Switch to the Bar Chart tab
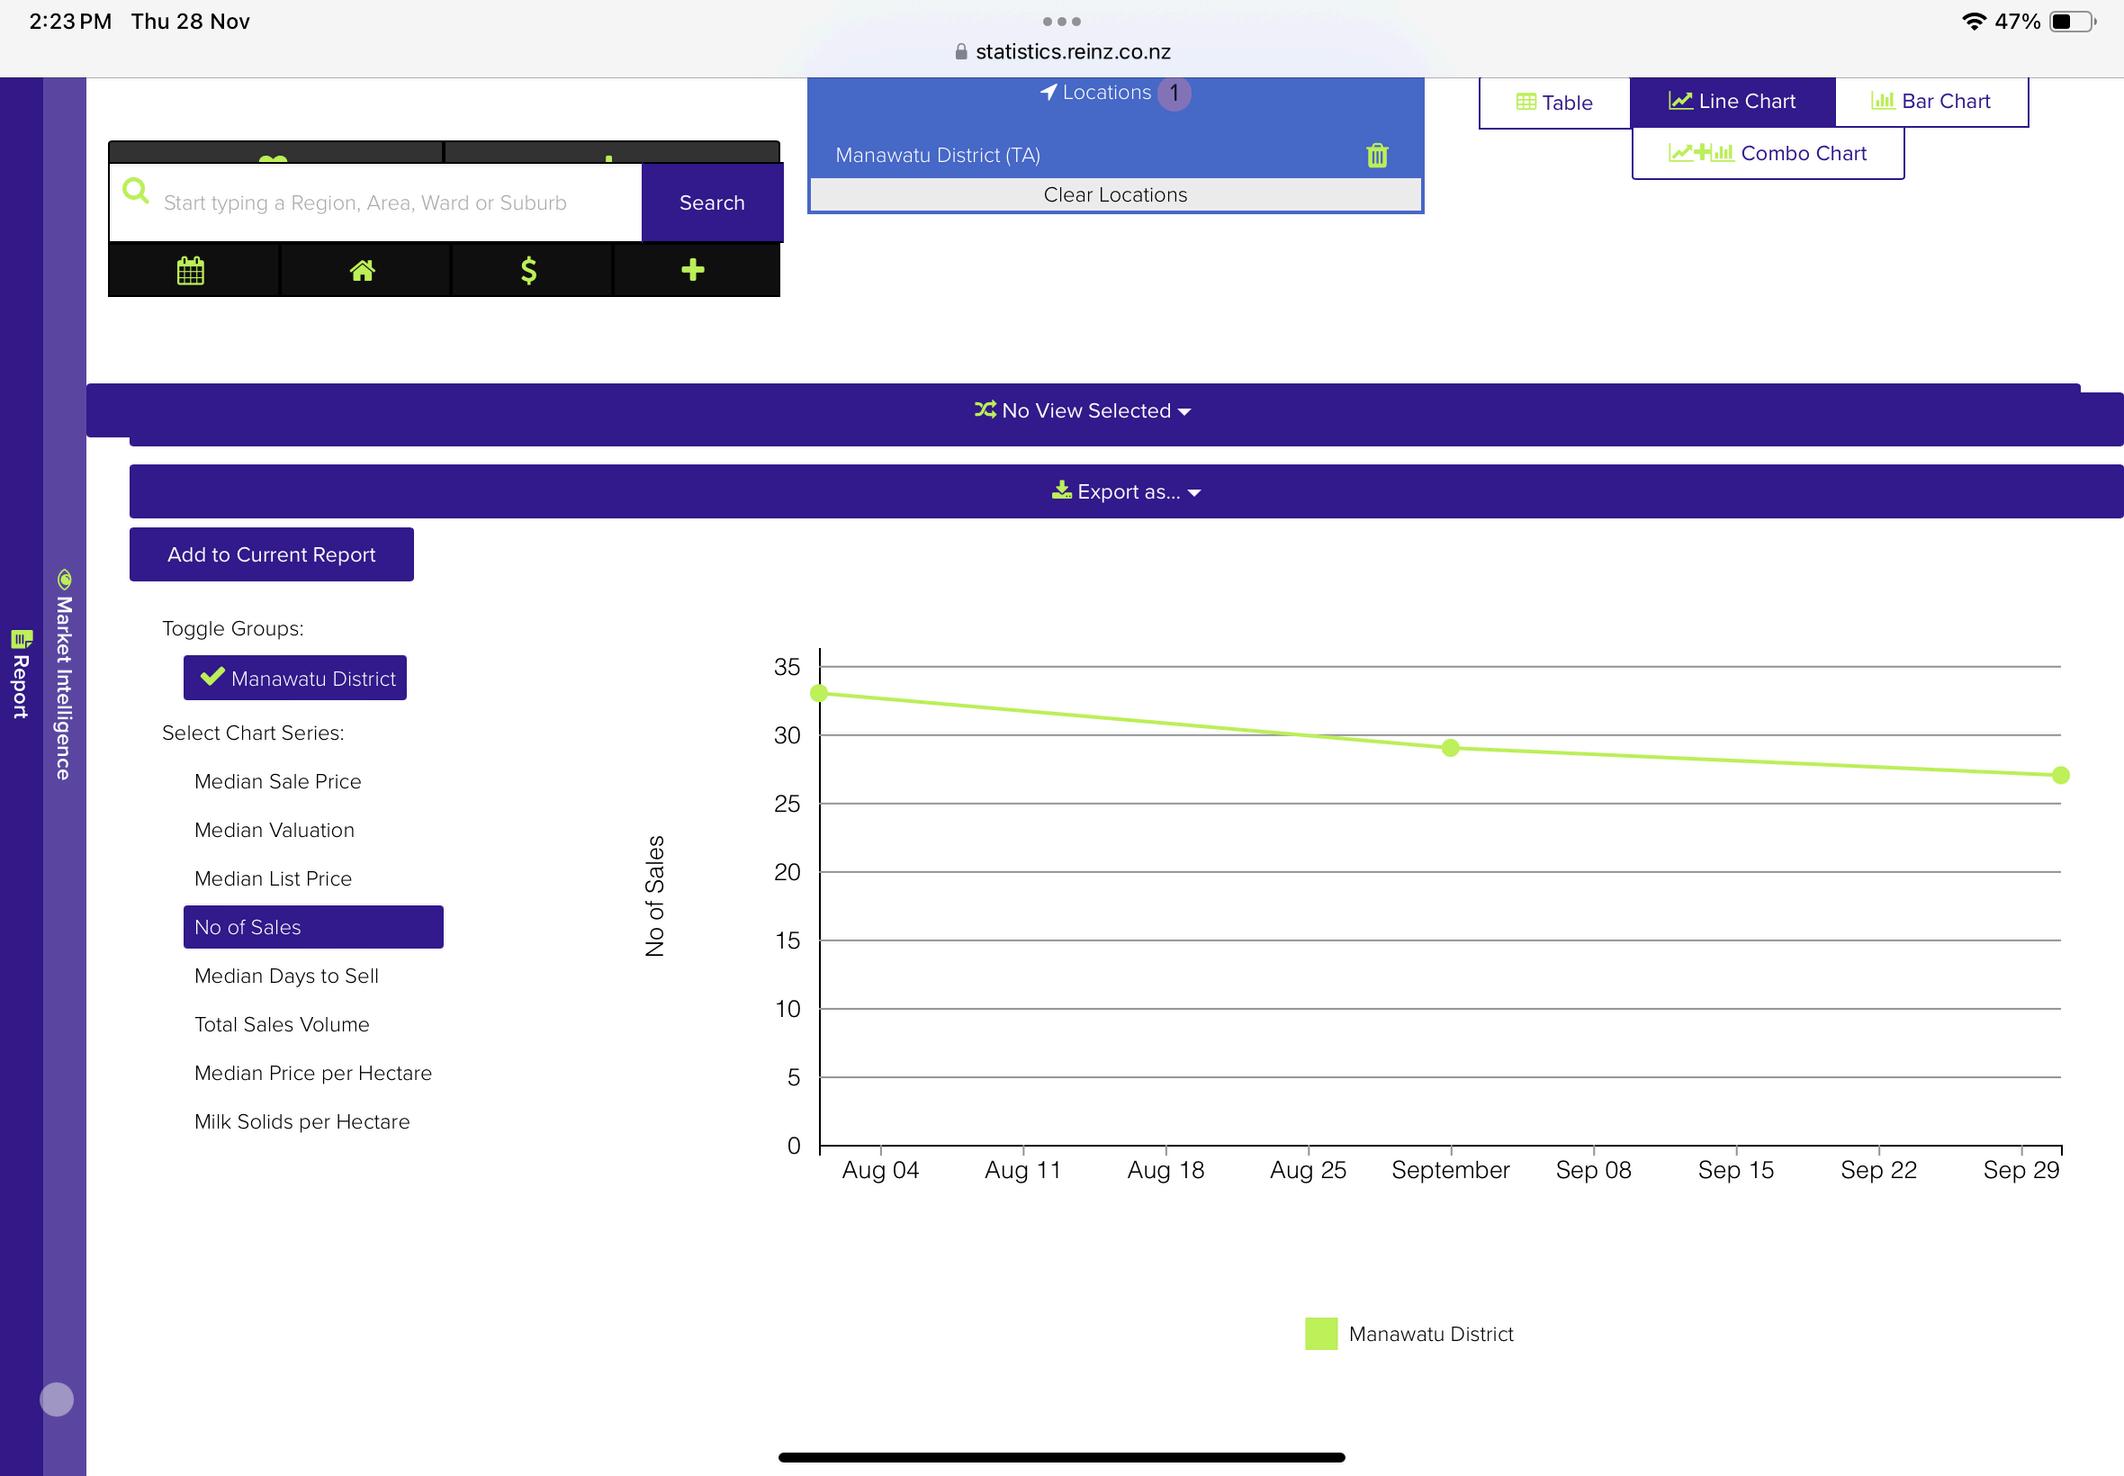The height and width of the screenshot is (1476, 2124). tap(1931, 101)
